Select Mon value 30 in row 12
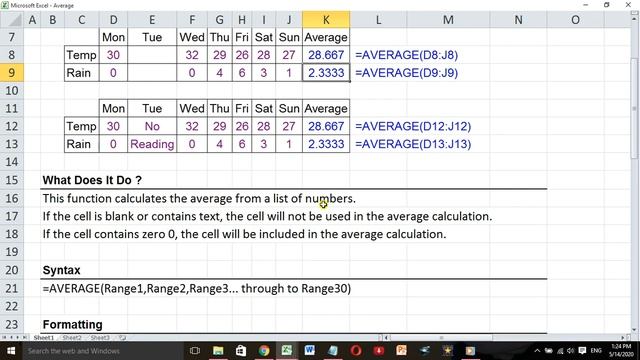Viewport: 640px width, 360px height. [x=113, y=126]
